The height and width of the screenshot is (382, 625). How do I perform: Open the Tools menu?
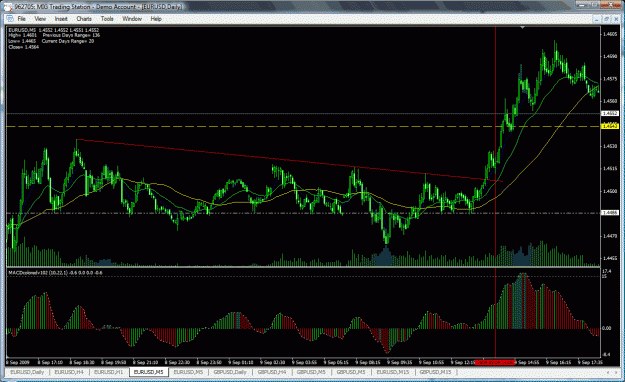(x=107, y=19)
